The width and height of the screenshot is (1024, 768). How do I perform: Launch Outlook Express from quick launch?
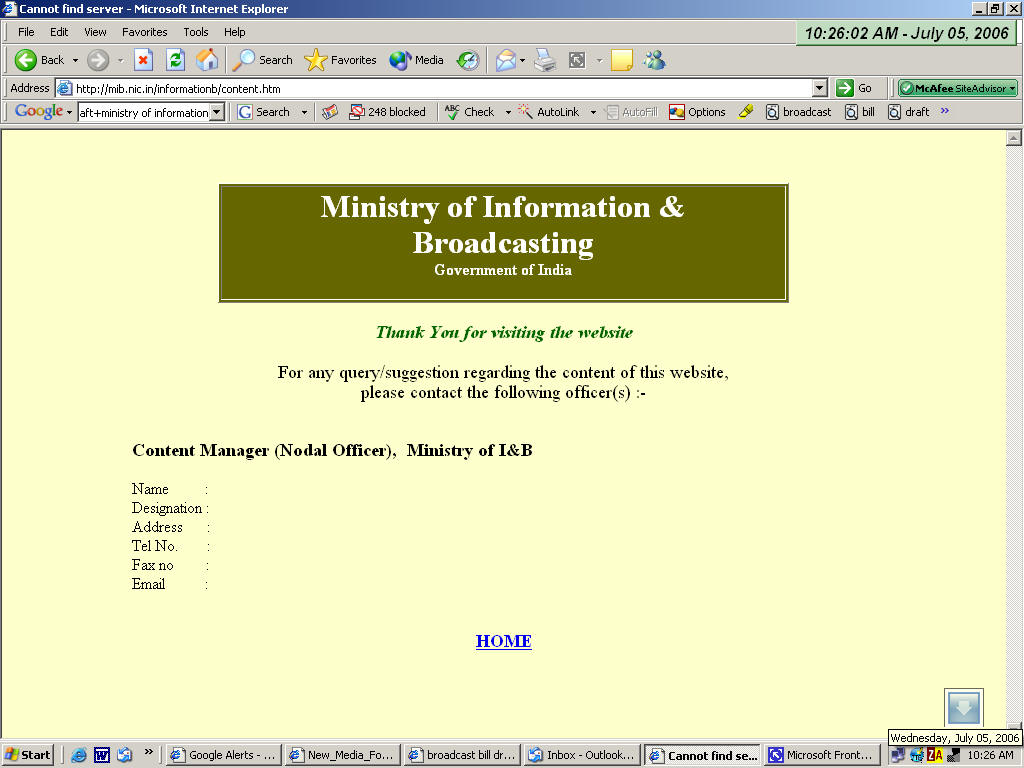coord(125,755)
